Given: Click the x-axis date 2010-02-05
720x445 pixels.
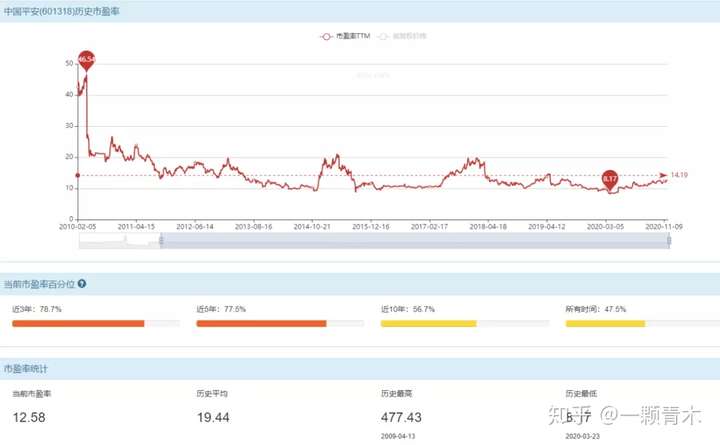Looking at the screenshot, I should pyautogui.click(x=78, y=227).
